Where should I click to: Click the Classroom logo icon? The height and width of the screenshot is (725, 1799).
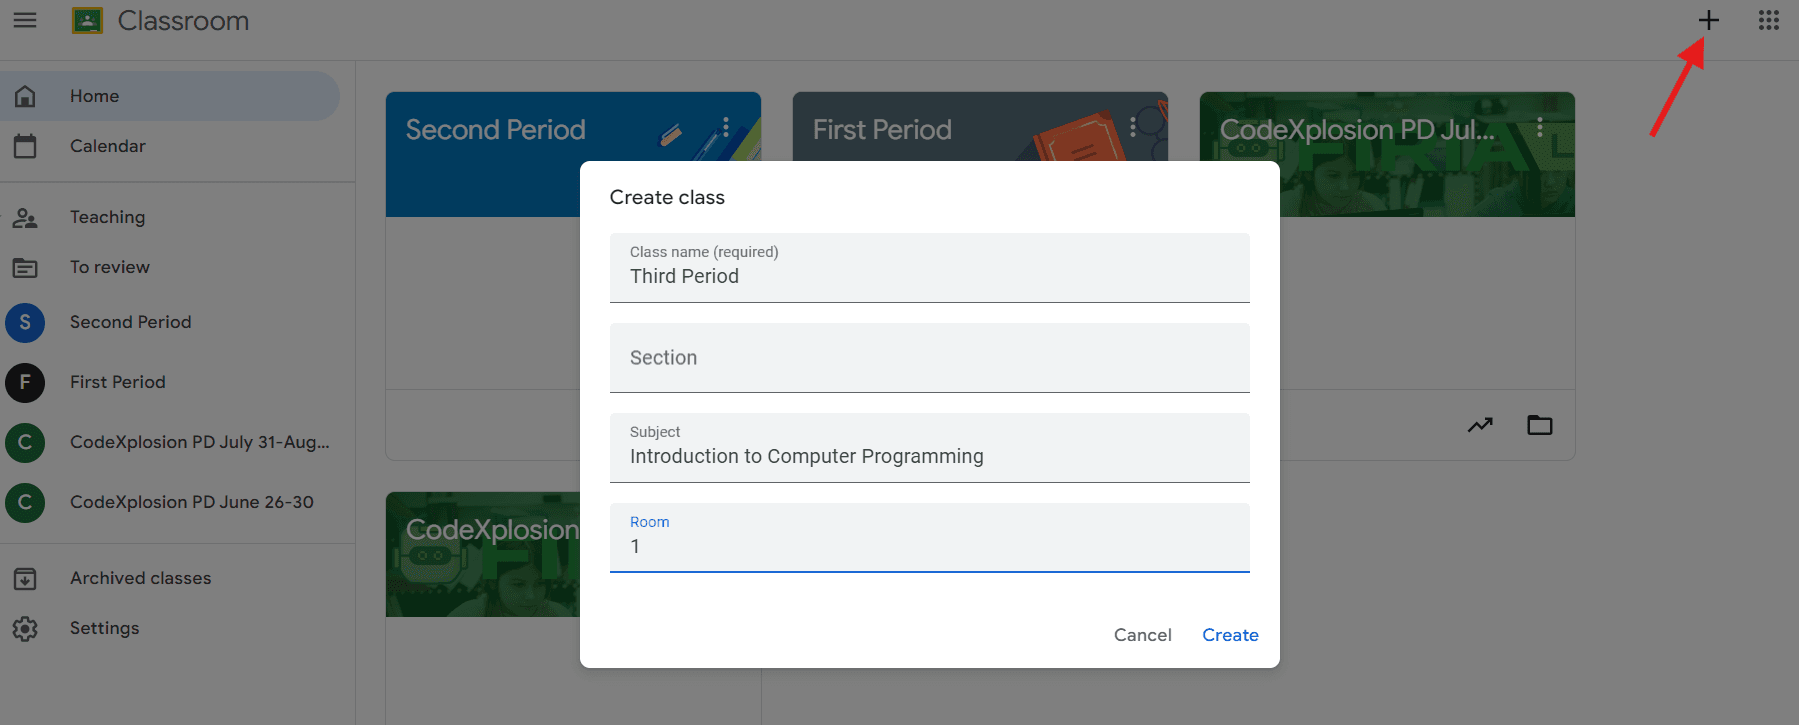(87, 21)
